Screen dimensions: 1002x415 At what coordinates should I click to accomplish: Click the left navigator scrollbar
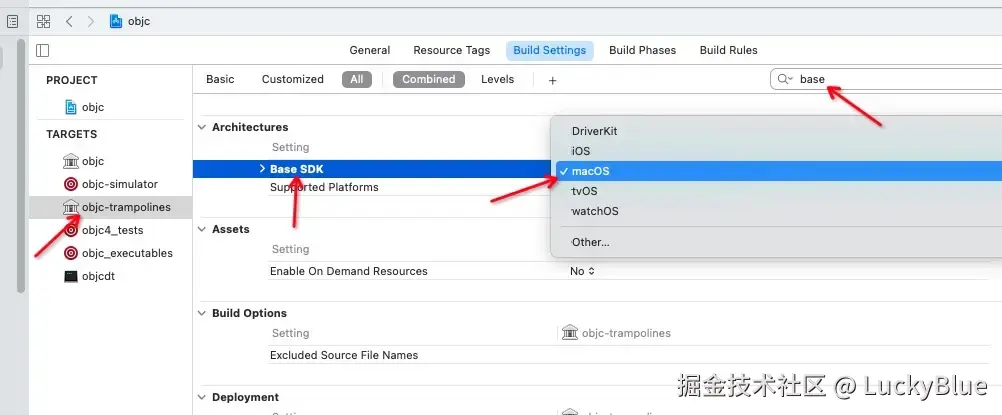click(21, 166)
